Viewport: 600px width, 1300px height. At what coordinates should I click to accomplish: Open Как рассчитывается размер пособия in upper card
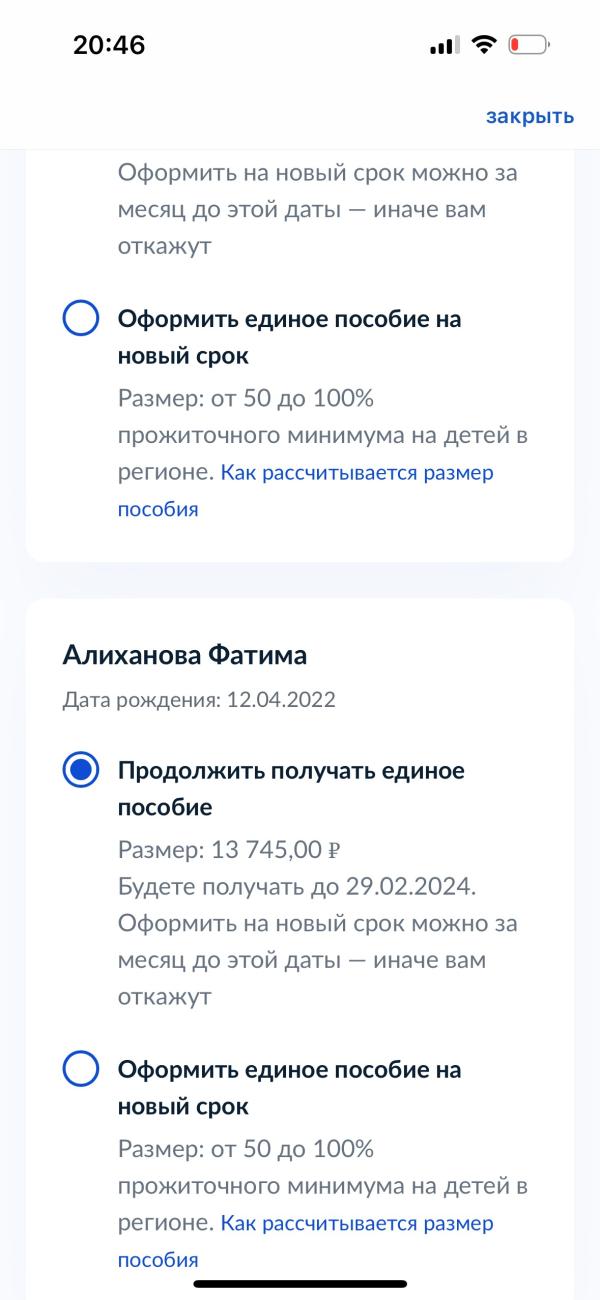click(x=306, y=491)
